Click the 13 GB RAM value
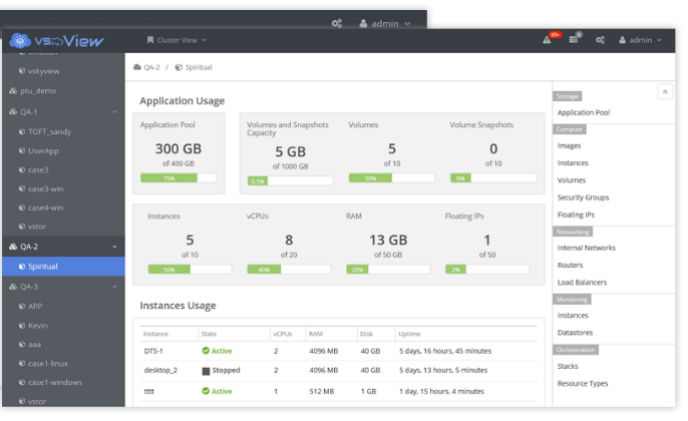Image resolution: width=688 pixels, height=421 pixels. 388,240
